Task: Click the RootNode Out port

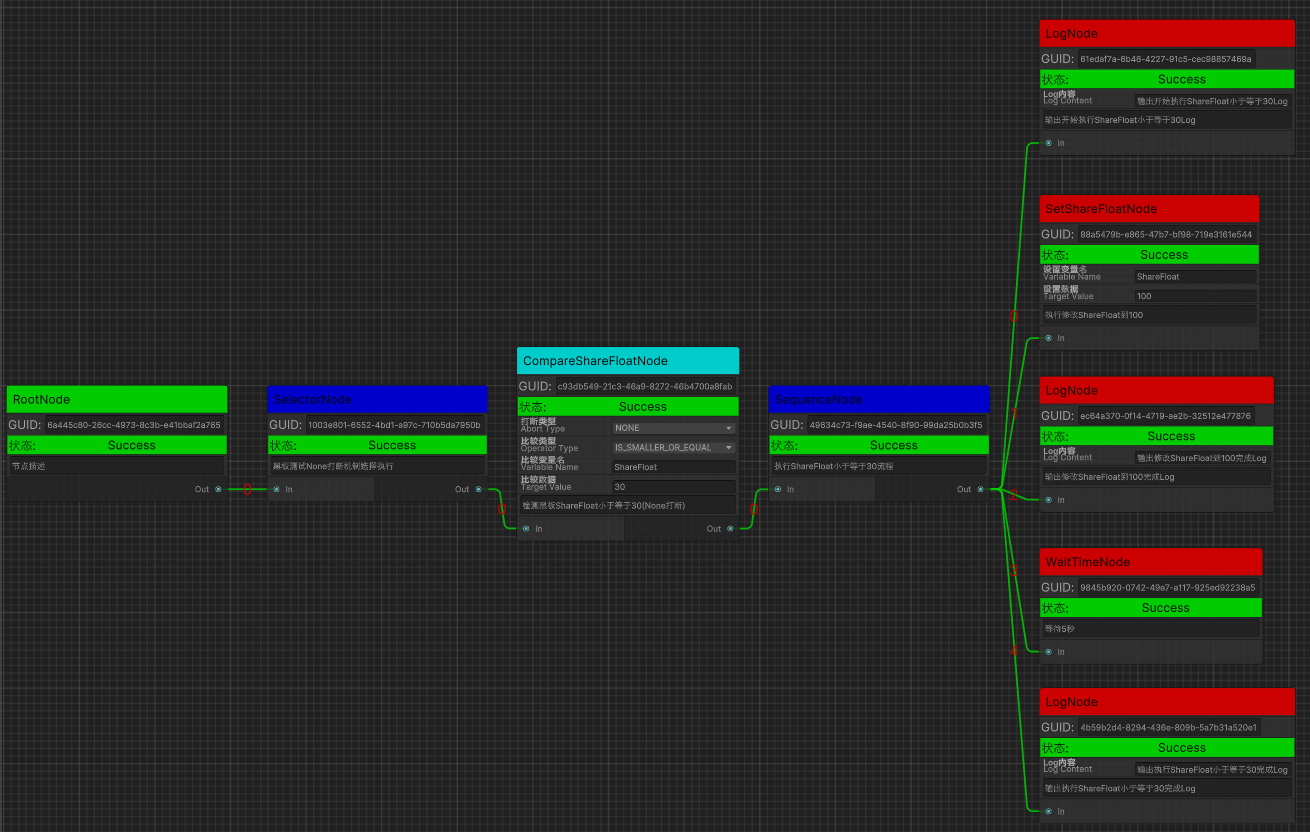Action: (x=218, y=489)
